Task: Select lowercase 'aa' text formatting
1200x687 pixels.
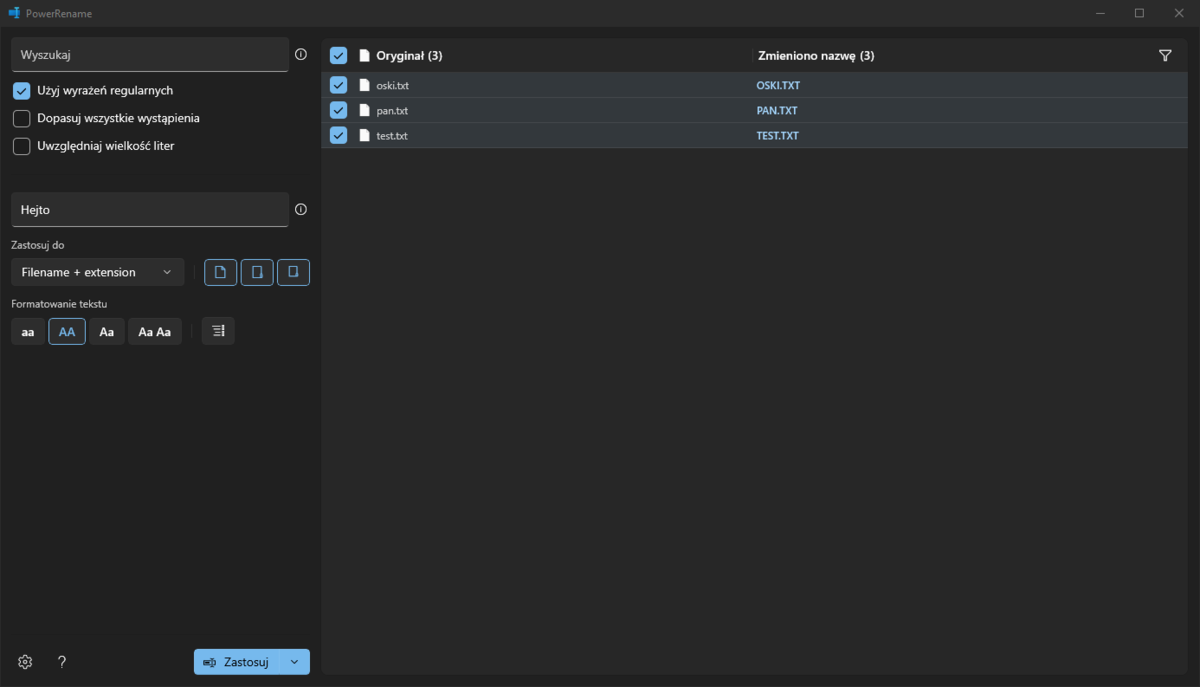Action: (28, 332)
